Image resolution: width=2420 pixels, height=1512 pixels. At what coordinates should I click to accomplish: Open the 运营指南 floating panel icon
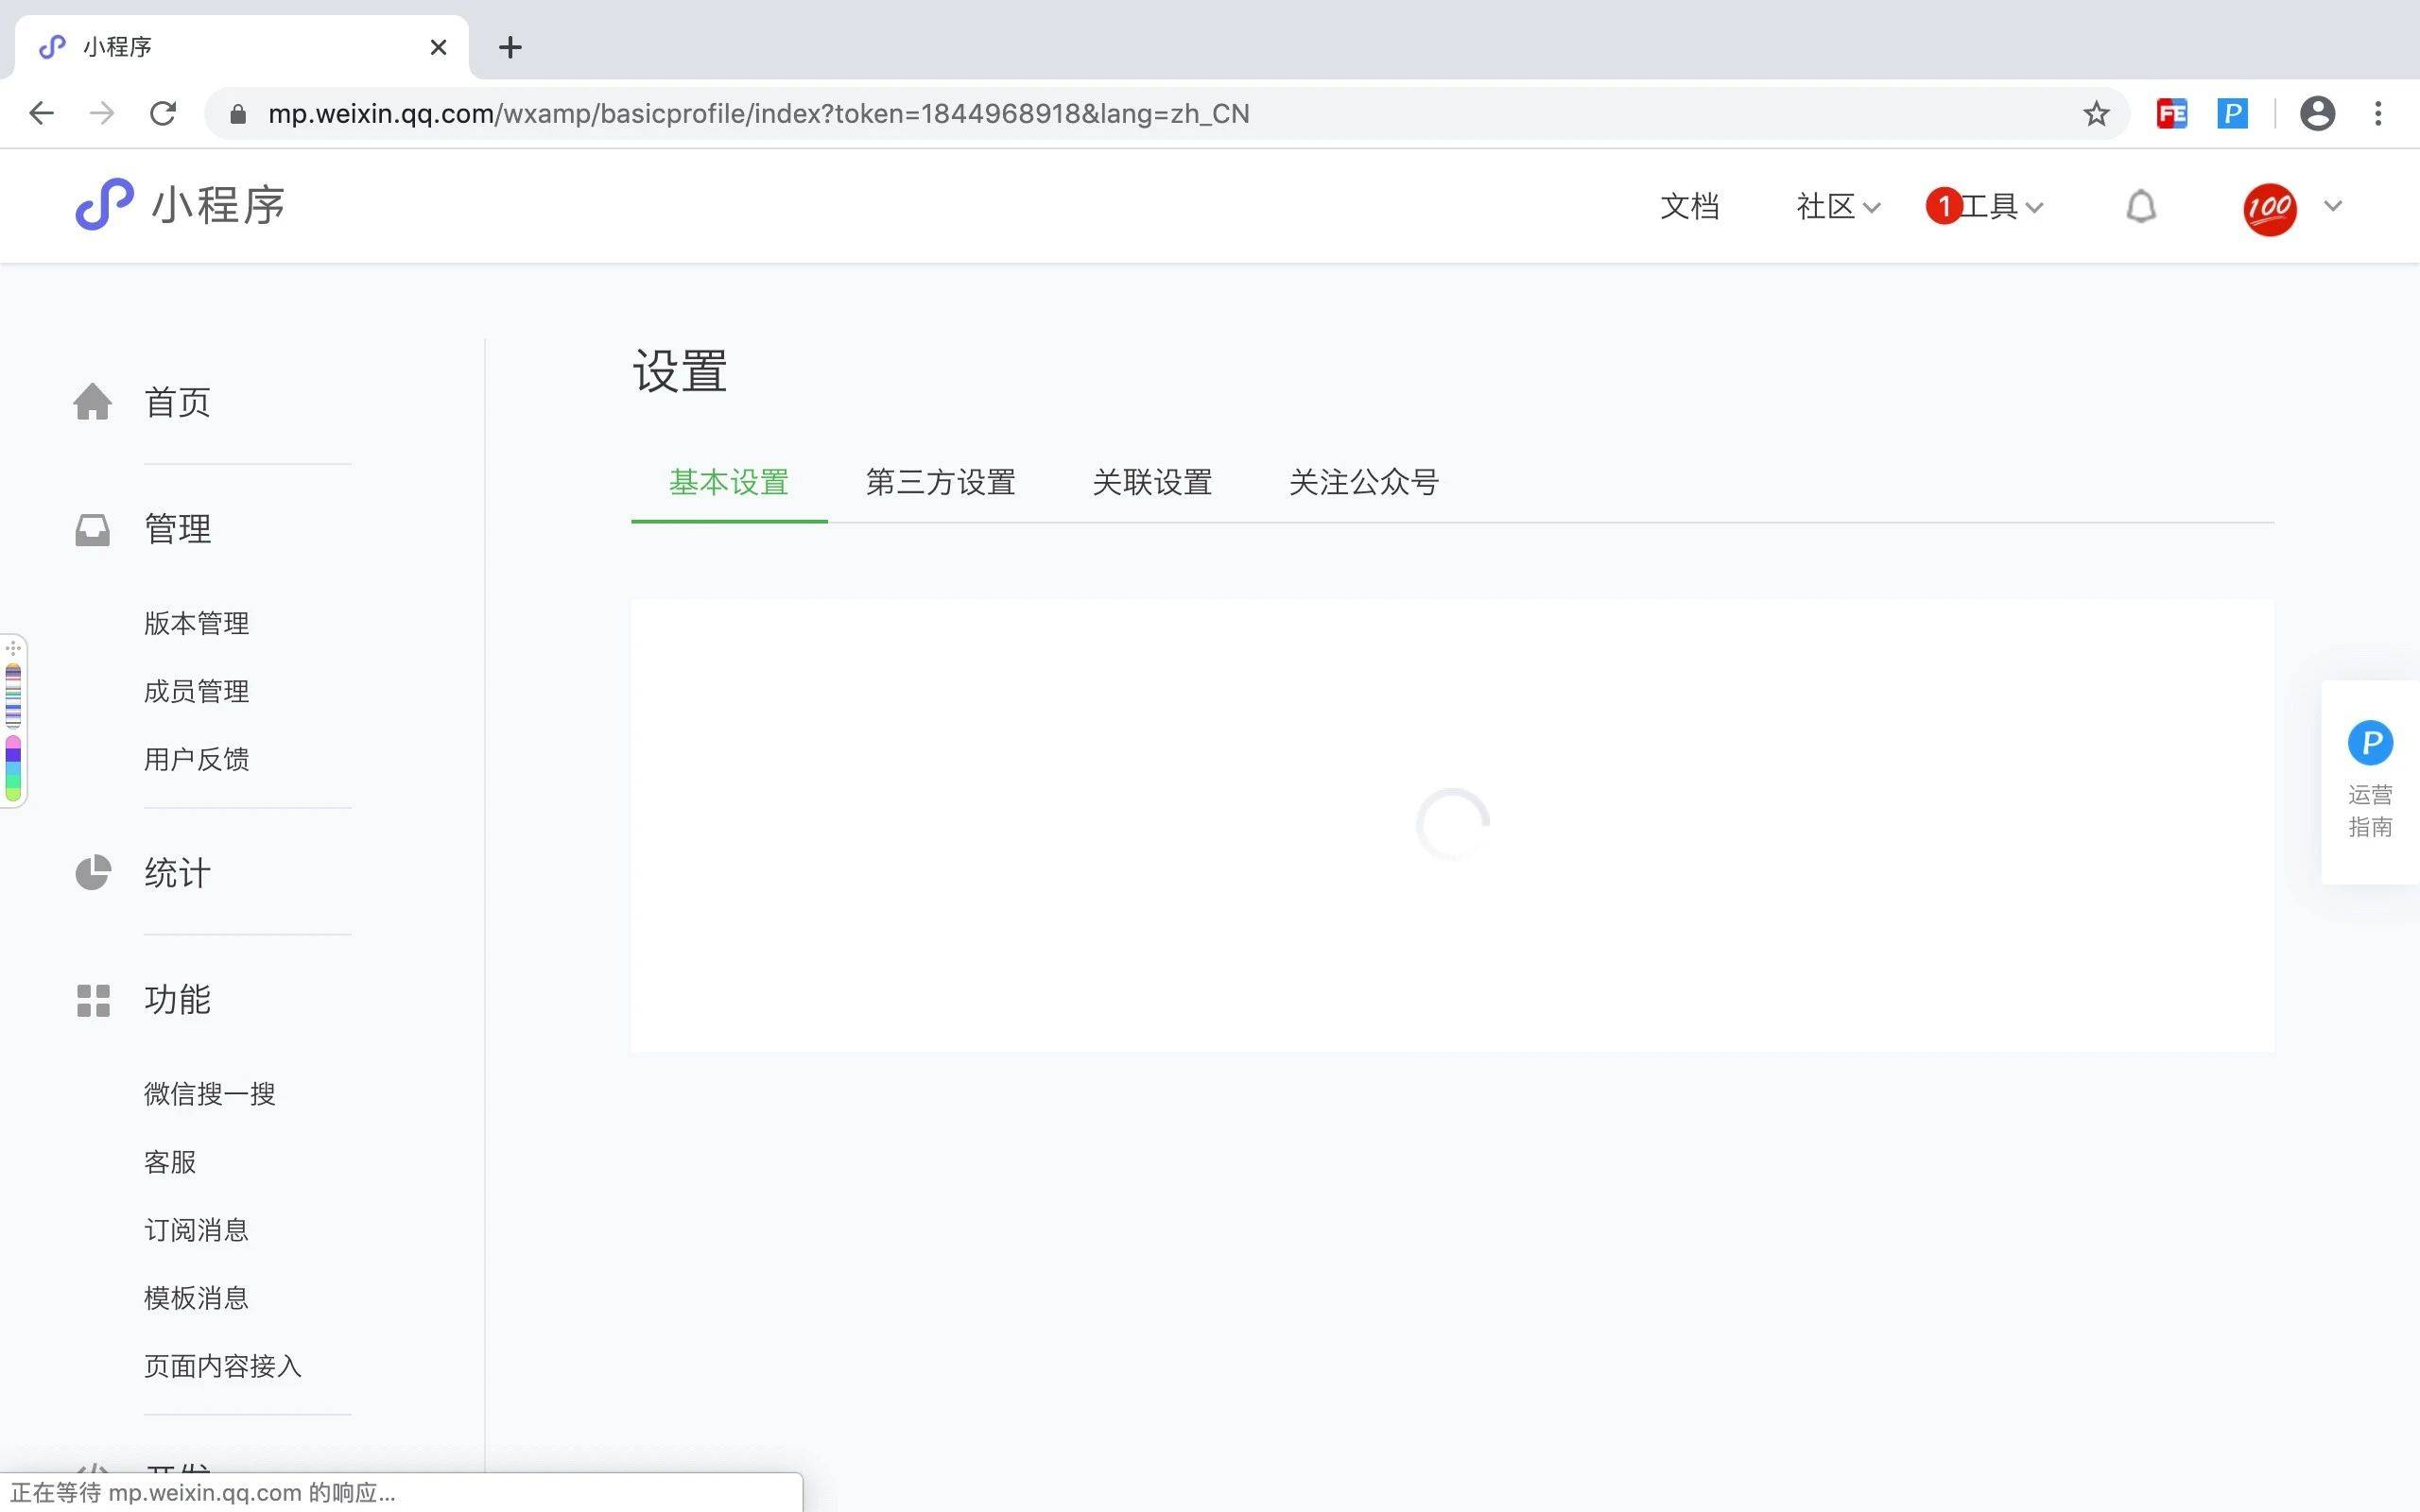click(2369, 744)
